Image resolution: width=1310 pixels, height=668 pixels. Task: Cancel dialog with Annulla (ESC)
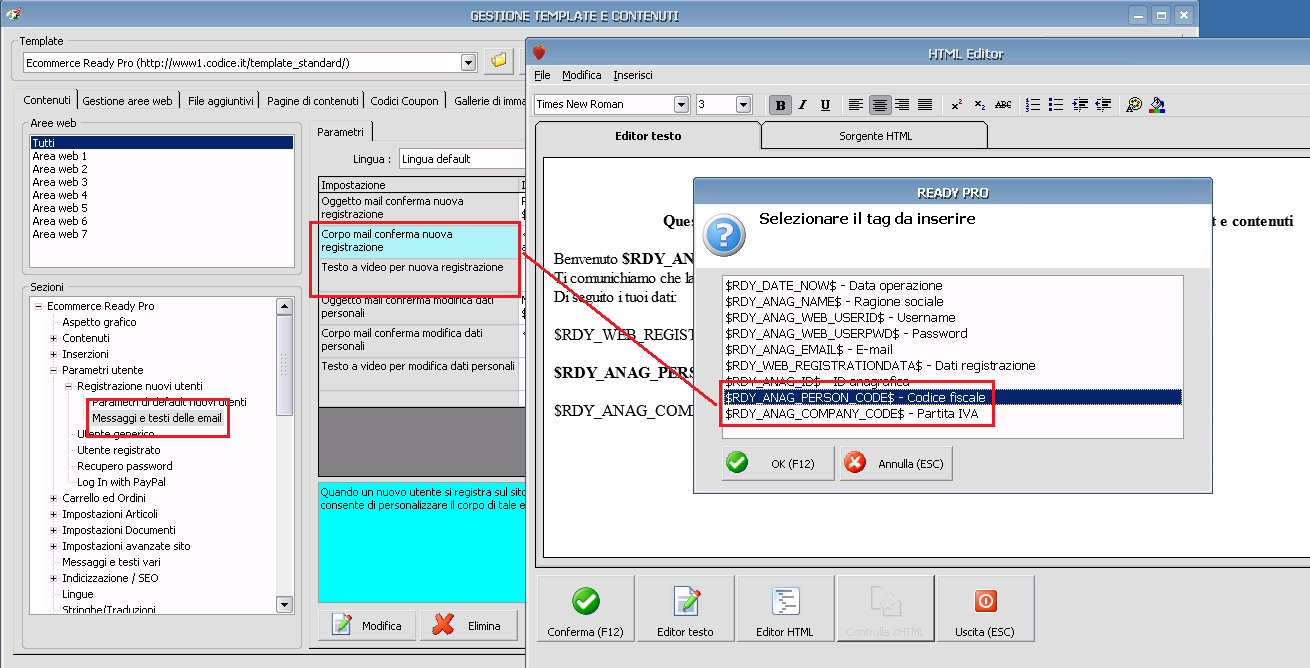pos(896,464)
